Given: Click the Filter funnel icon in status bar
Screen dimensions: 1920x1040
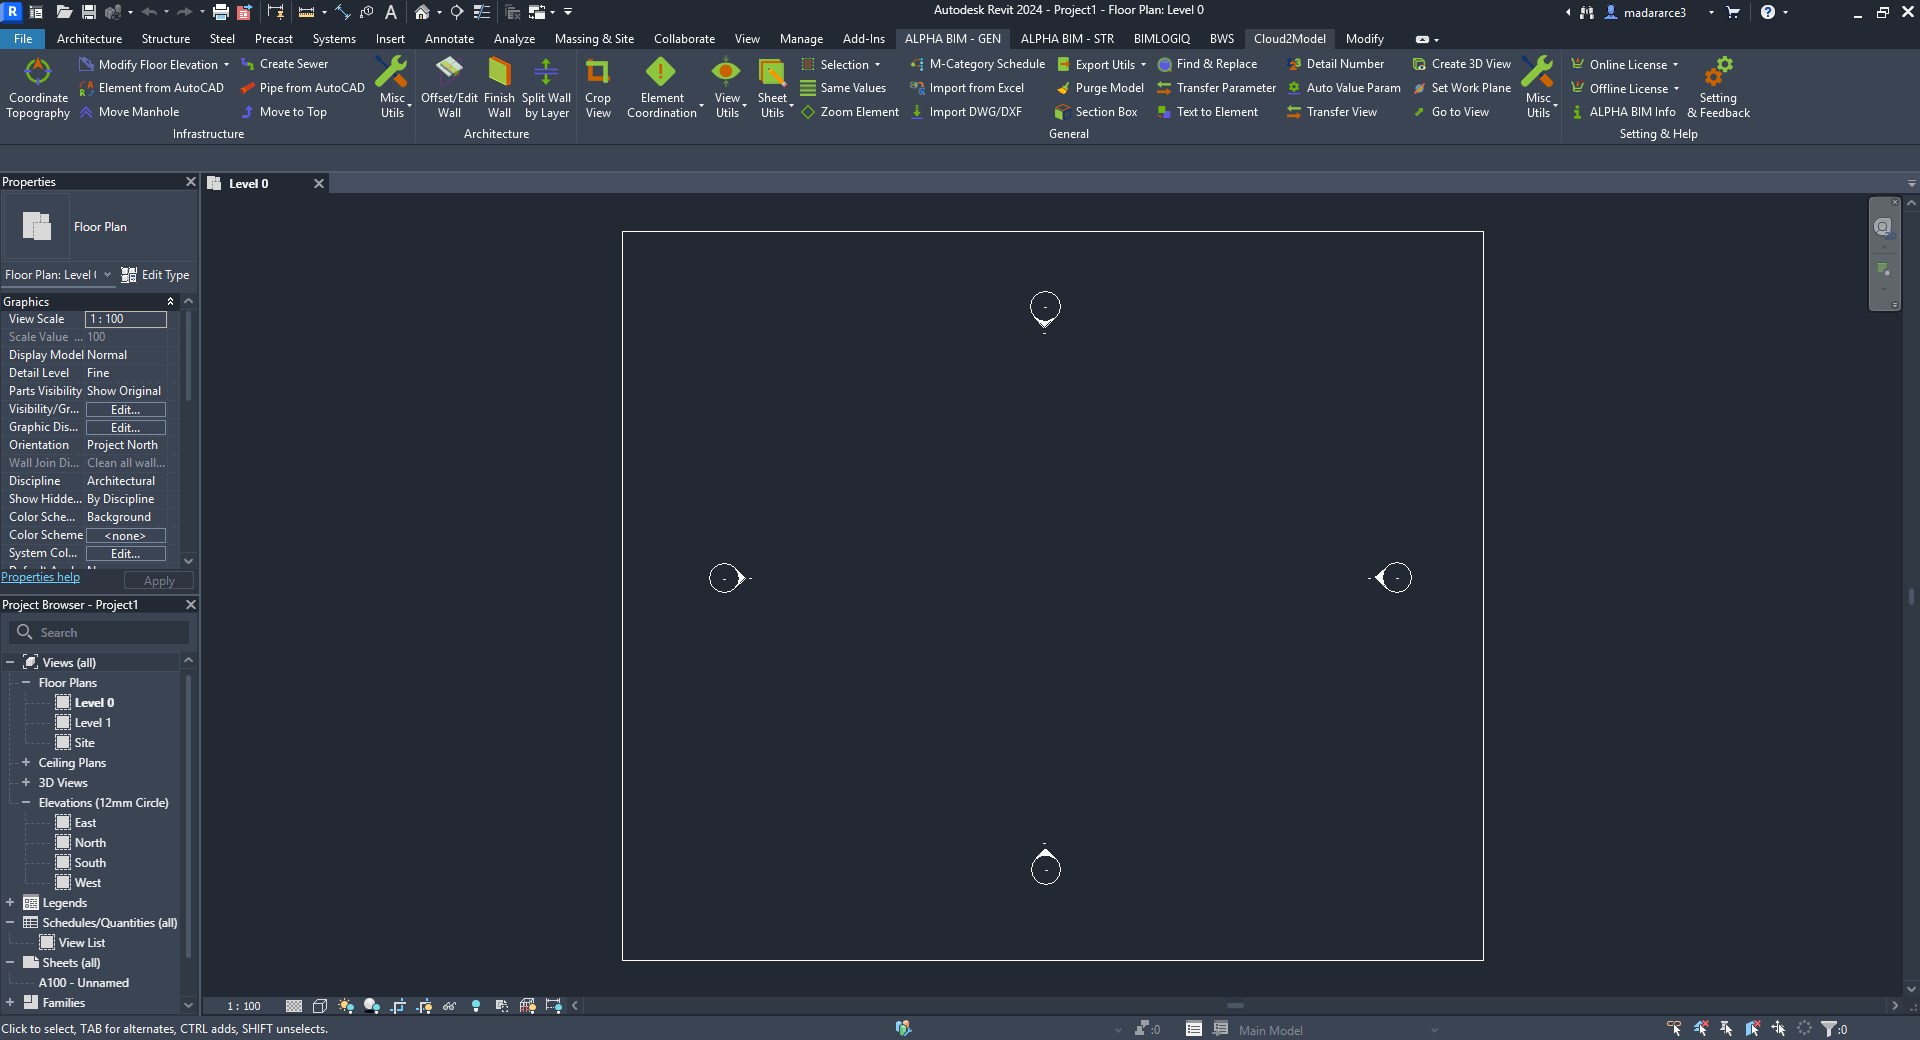Looking at the screenshot, I should tap(1829, 1028).
